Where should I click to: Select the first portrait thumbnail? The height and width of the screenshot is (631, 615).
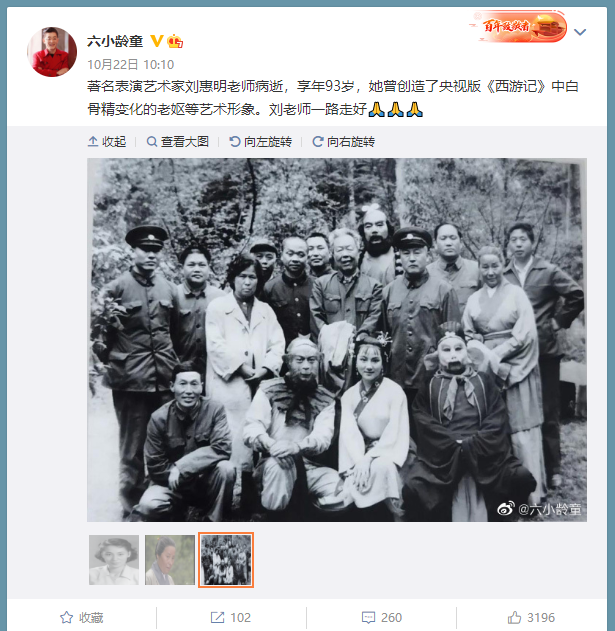114,560
